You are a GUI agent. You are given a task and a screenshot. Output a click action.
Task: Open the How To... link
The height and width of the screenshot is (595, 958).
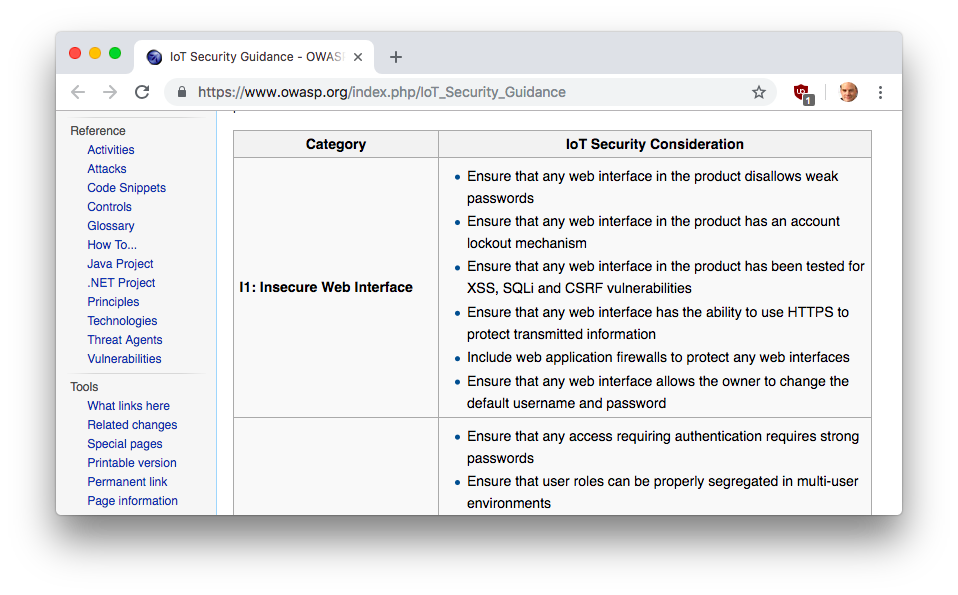click(112, 244)
